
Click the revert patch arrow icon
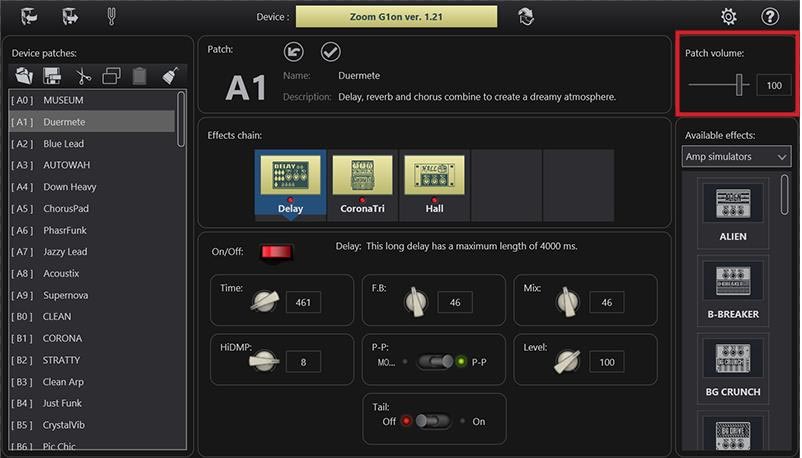click(x=294, y=50)
